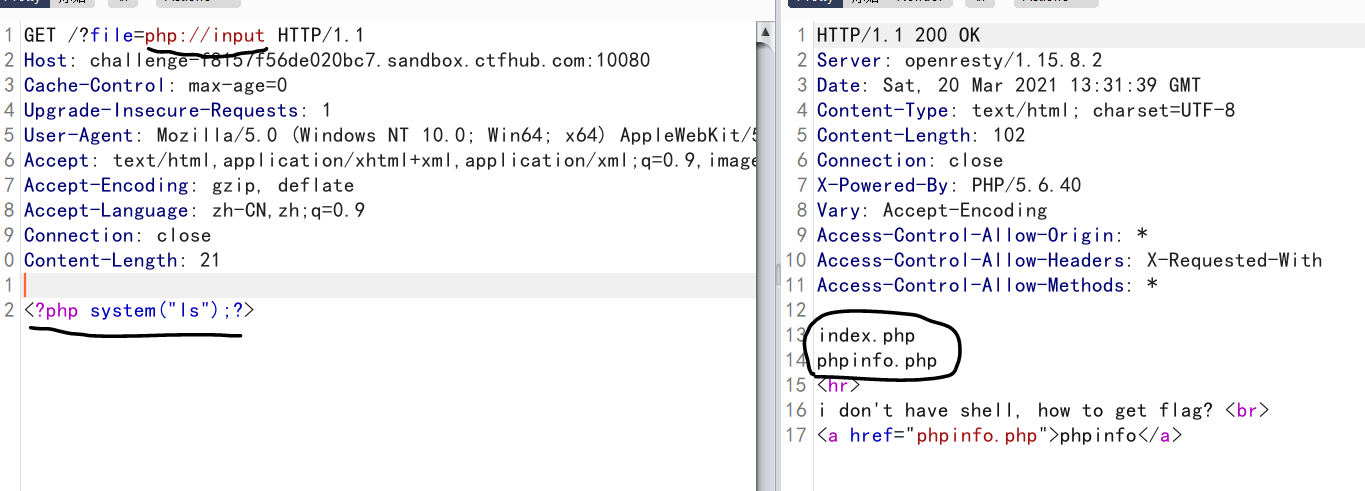Click 'Access-Control-Allow-Origin: *' response line
The width and height of the screenshot is (1365, 491).
pos(982,235)
